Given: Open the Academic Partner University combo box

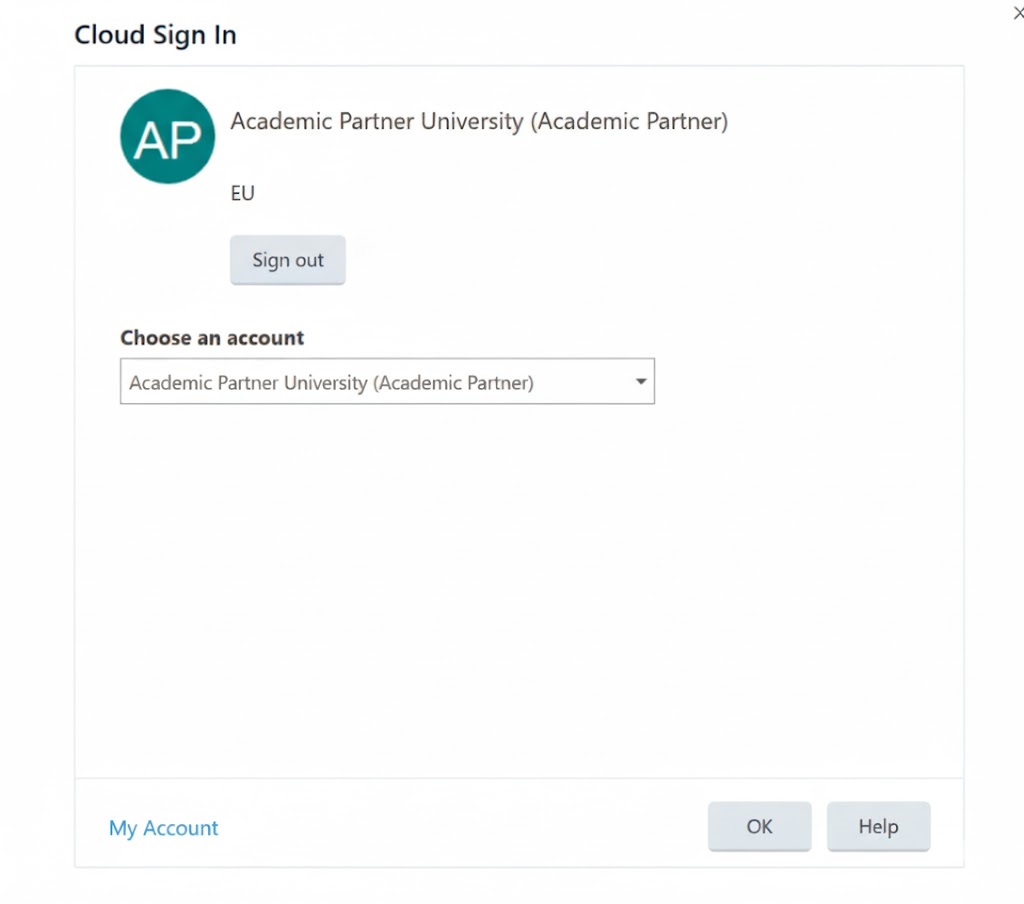Looking at the screenshot, I should [x=387, y=382].
